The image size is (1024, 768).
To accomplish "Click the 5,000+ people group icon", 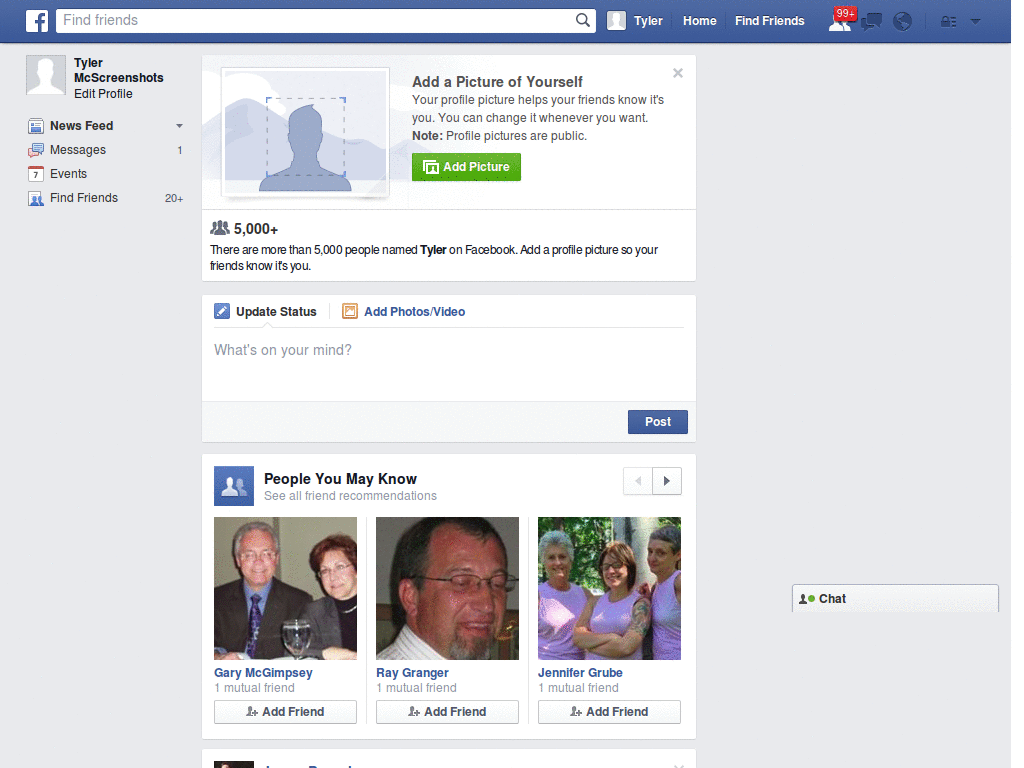I will [220, 228].
